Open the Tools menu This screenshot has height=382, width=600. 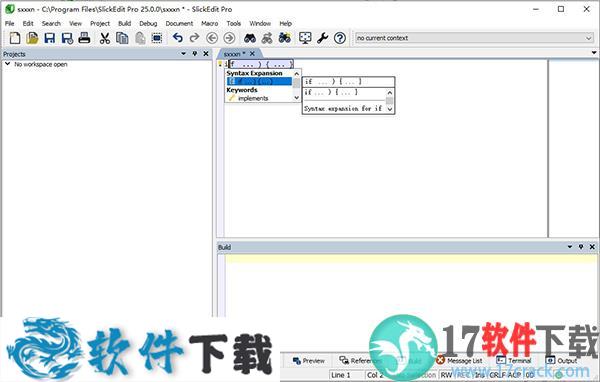(233, 23)
